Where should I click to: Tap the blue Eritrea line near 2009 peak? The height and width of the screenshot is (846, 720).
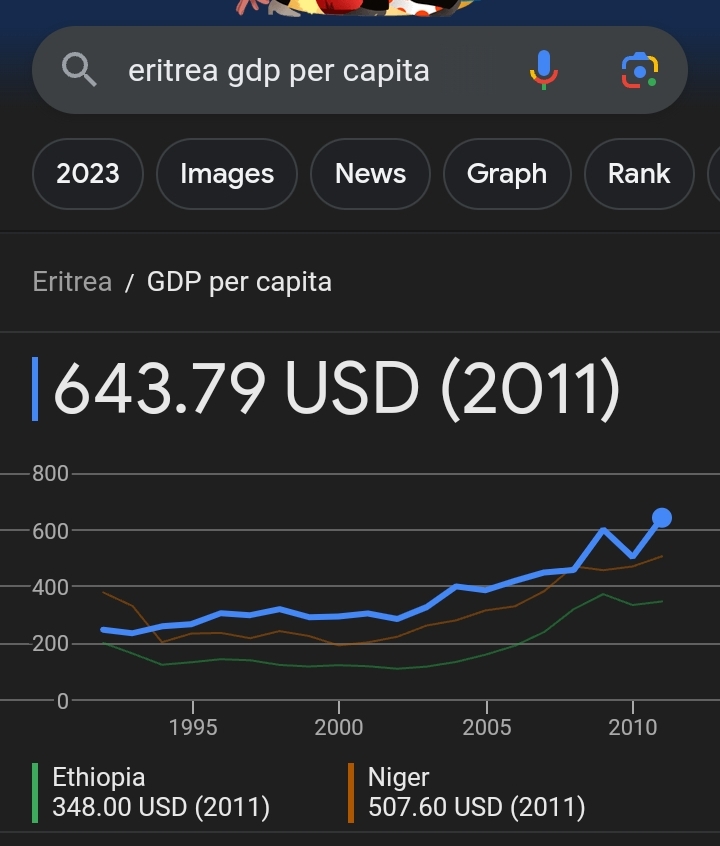tap(603, 531)
